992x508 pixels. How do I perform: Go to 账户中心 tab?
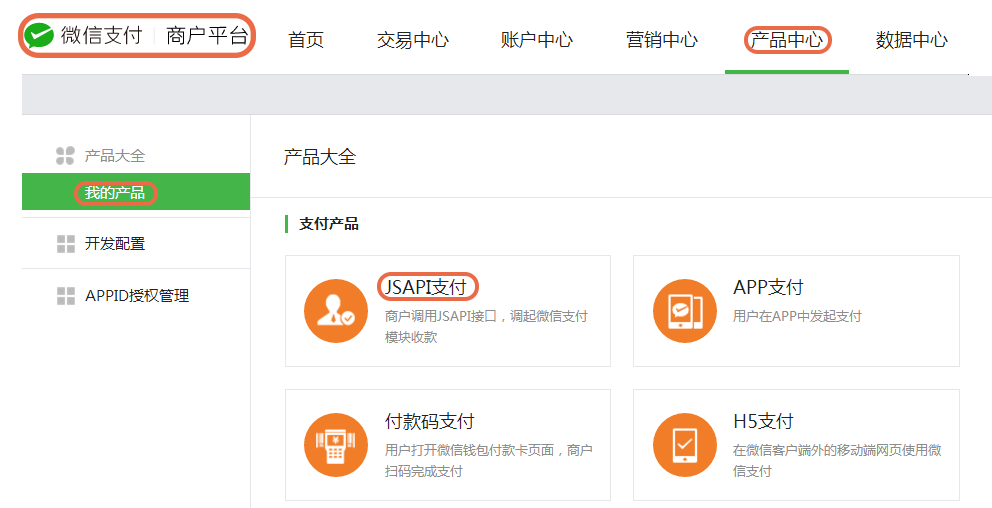pyautogui.click(x=536, y=40)
